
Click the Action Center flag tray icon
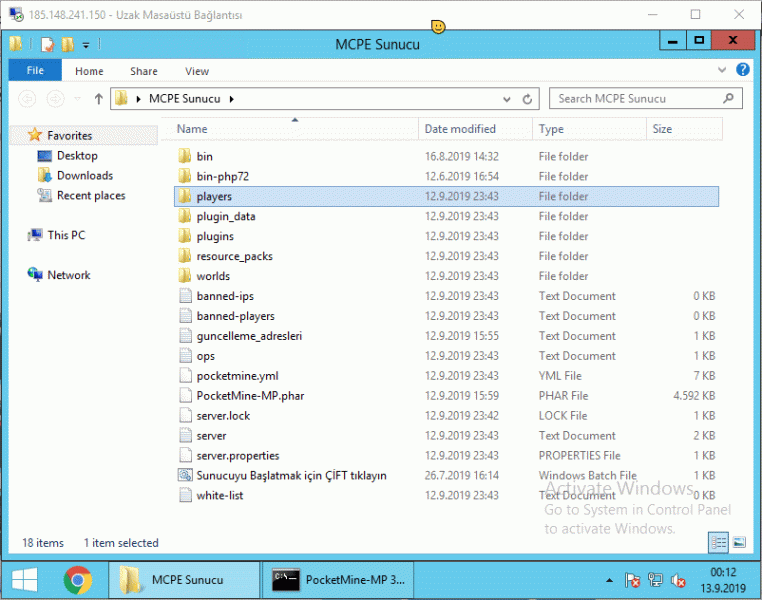click(x=632, y=580)
